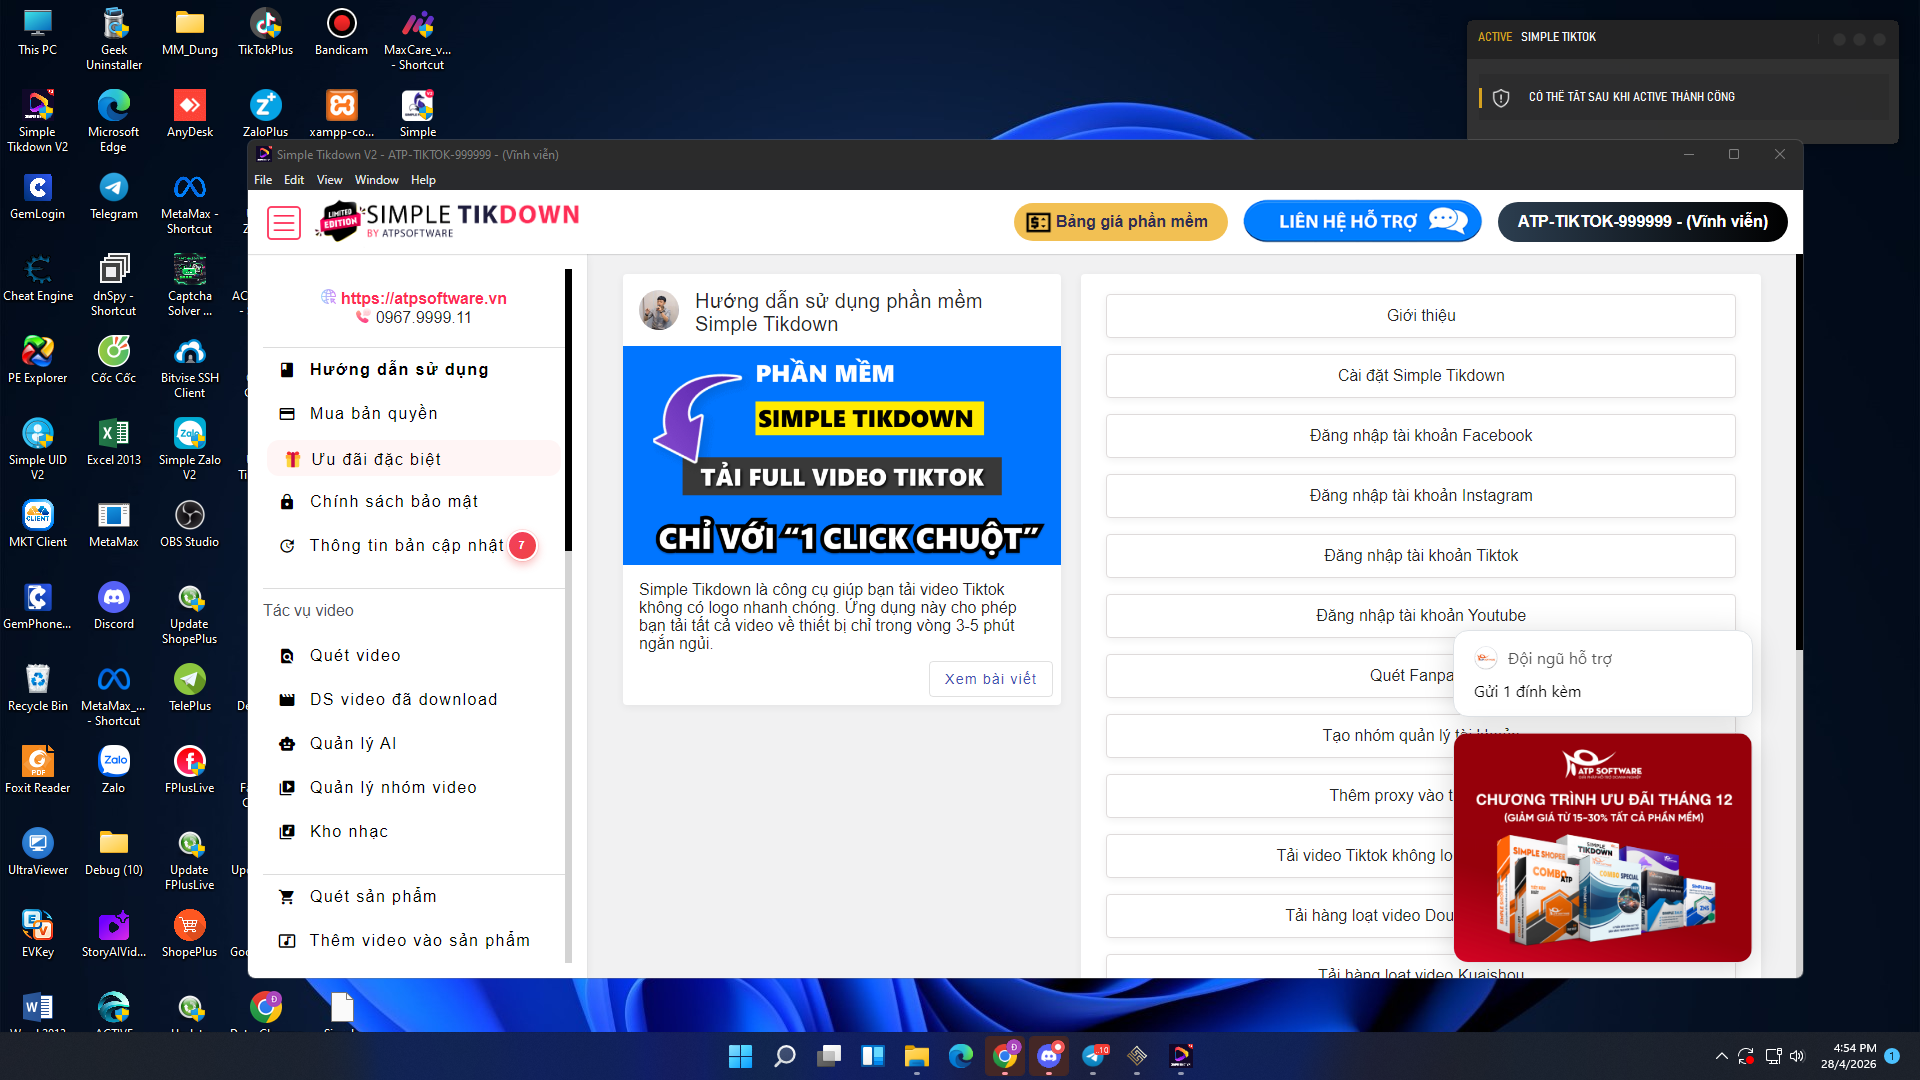Open the Bảng giá phần mềm pricing button
Image resolution: width=1920 pixels, height=1080 pixels.
(1121, 222)
